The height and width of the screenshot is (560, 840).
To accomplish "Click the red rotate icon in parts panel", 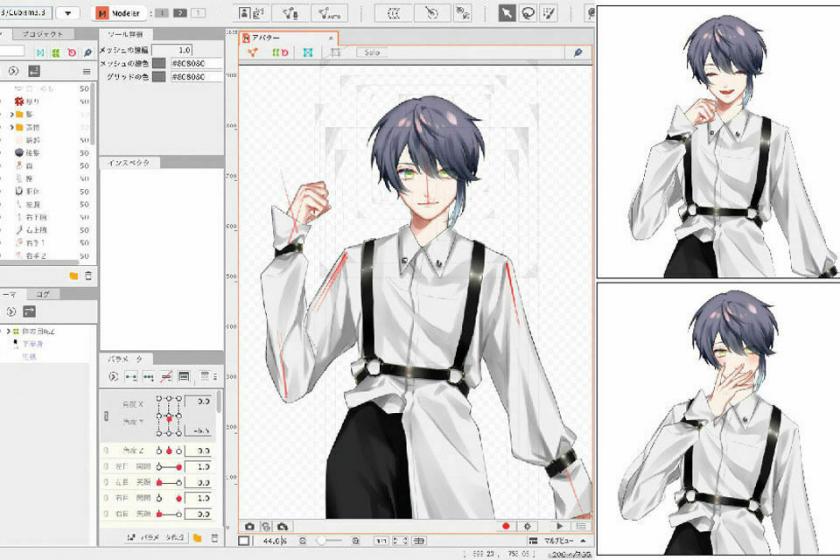I will (72, 53).
